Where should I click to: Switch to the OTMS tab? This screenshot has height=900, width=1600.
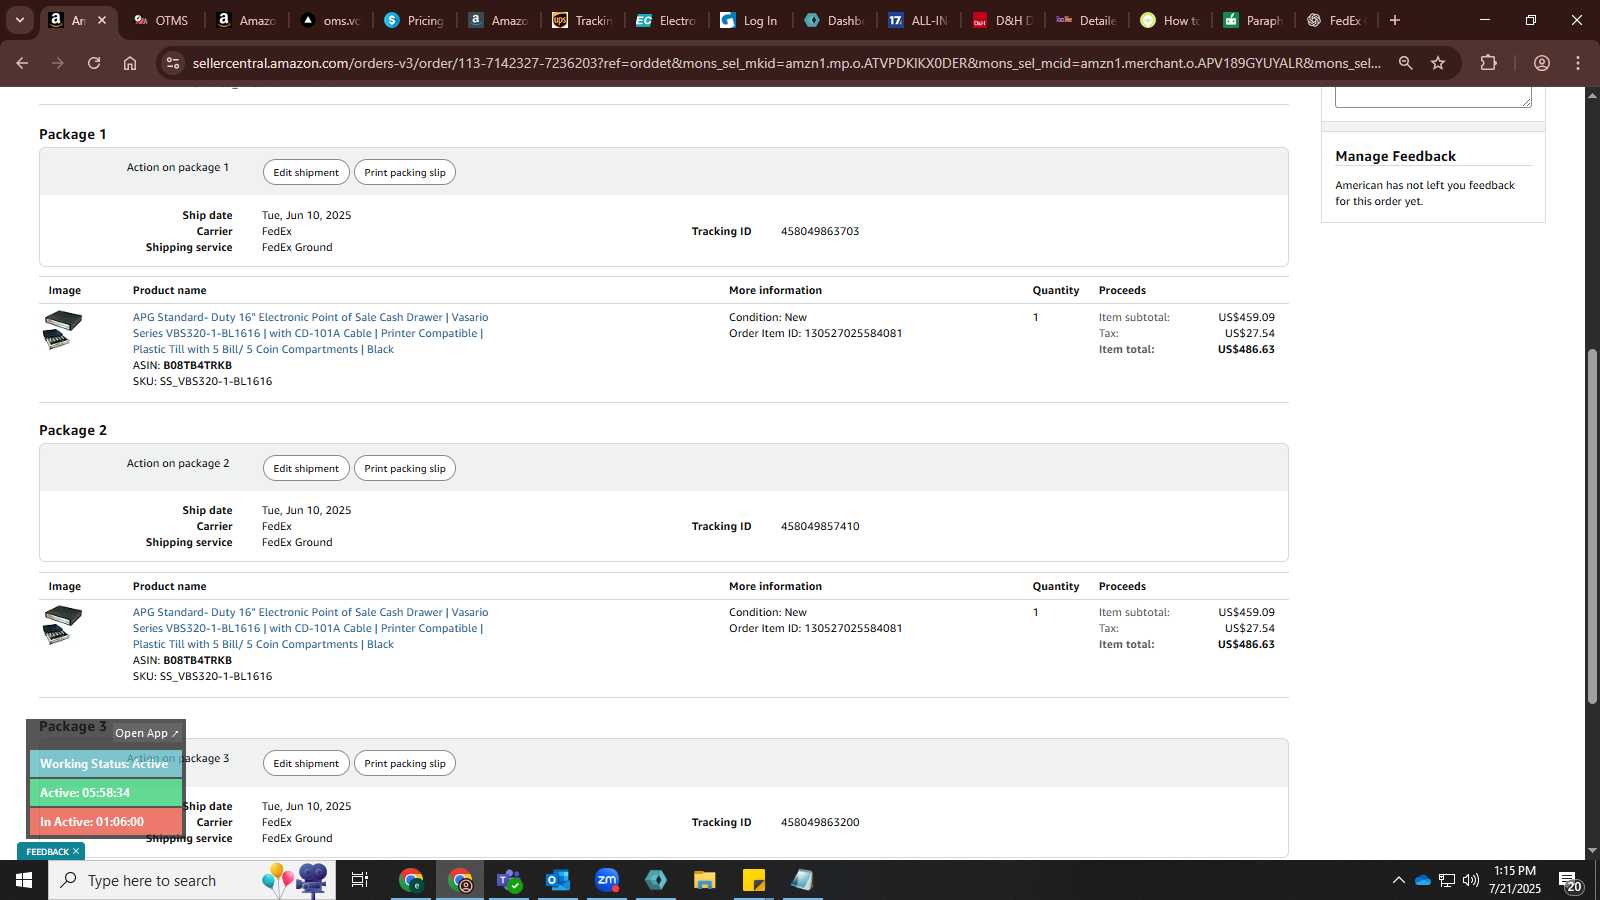(161, 20)
